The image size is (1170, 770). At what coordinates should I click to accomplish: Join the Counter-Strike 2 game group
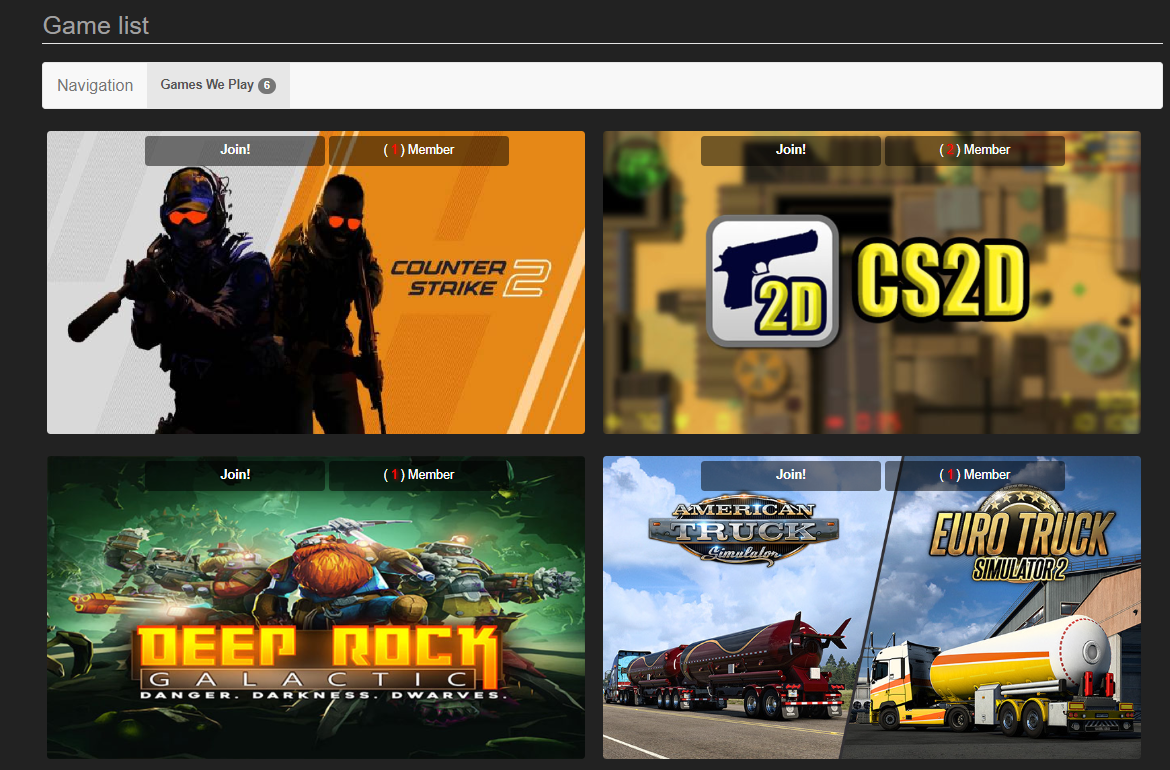[234, 149]
